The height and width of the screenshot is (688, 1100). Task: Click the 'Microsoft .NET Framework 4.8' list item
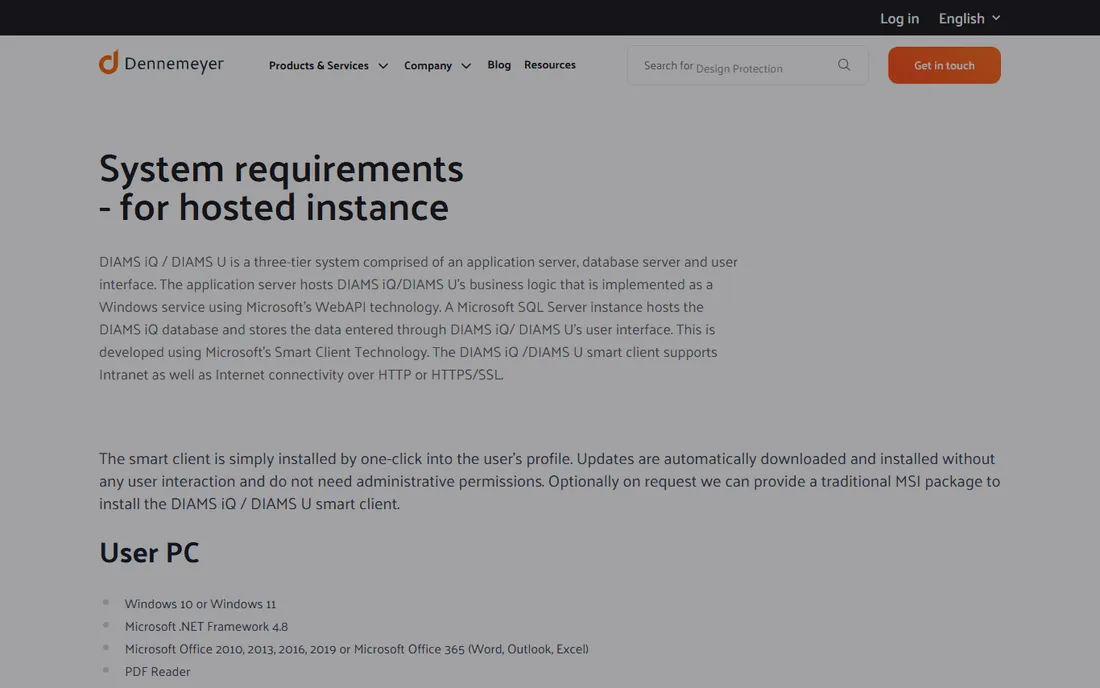(x=206, y=626)
